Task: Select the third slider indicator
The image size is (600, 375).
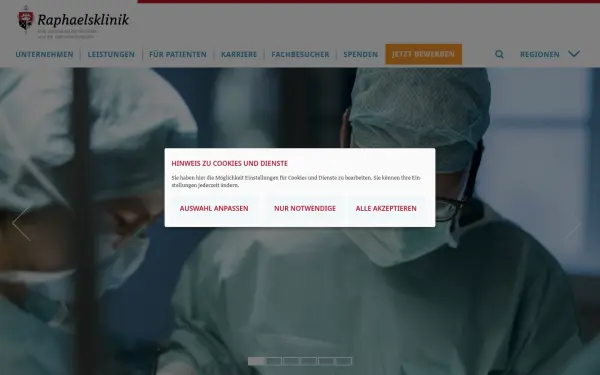Action: point(291,361)
